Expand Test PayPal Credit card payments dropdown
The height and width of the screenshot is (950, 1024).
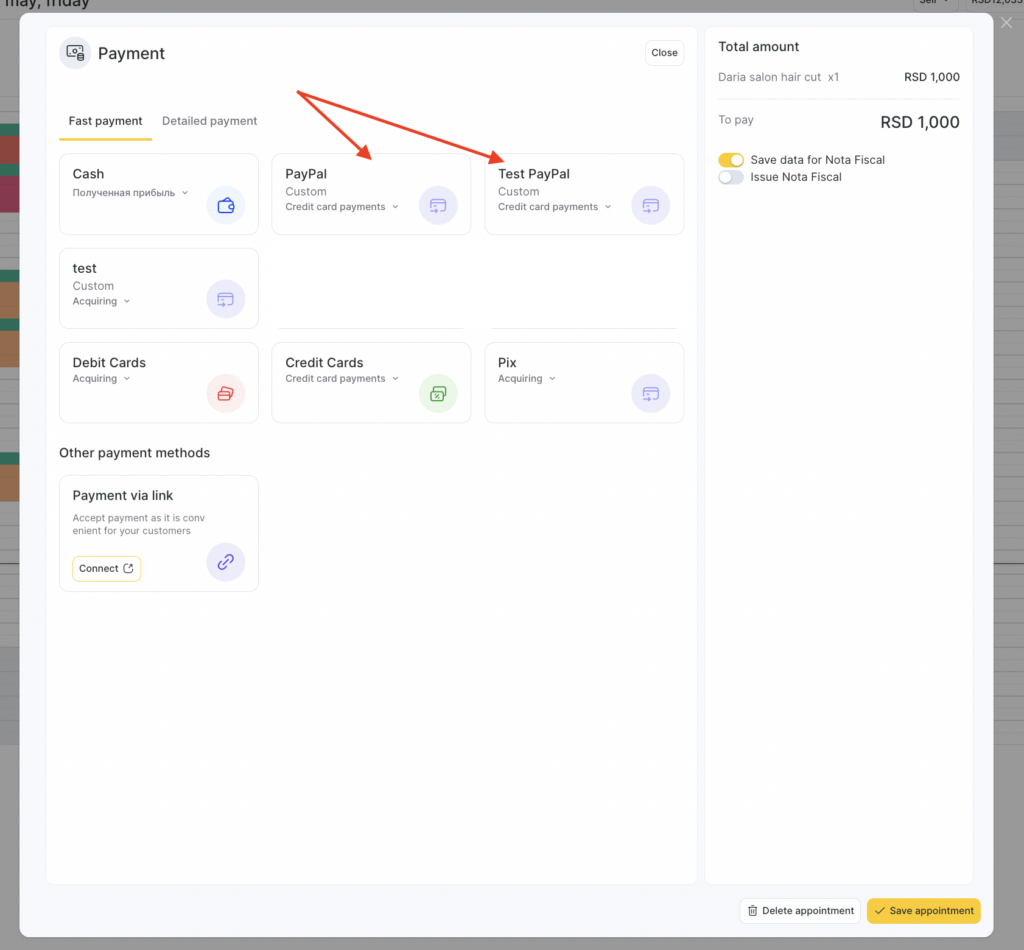(554, 207)
